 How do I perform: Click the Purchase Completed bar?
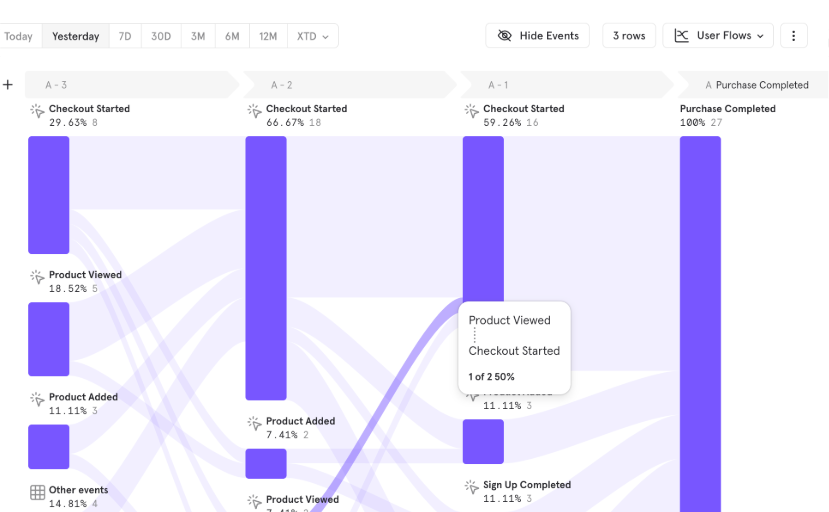tap(700, 324)
